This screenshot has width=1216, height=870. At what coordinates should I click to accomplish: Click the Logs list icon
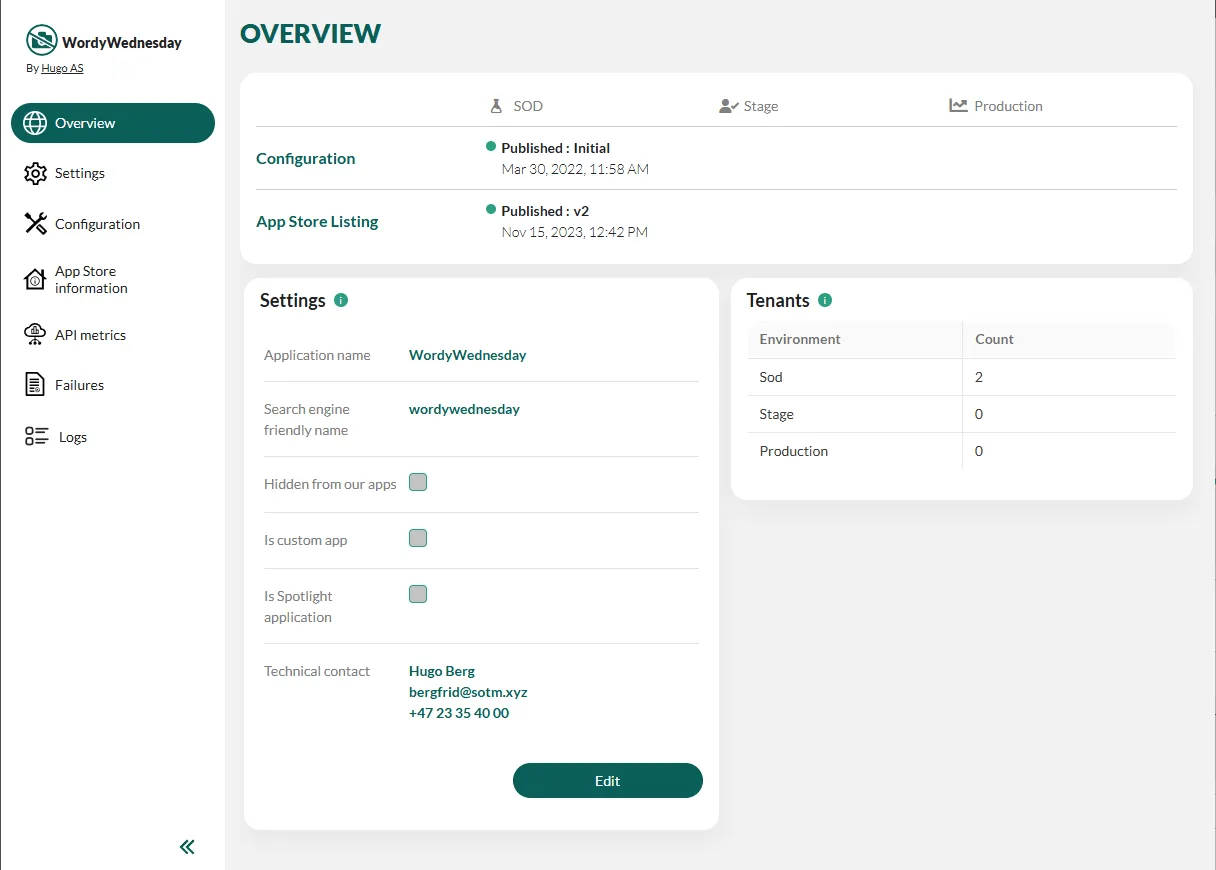click(x=37, y=437)
